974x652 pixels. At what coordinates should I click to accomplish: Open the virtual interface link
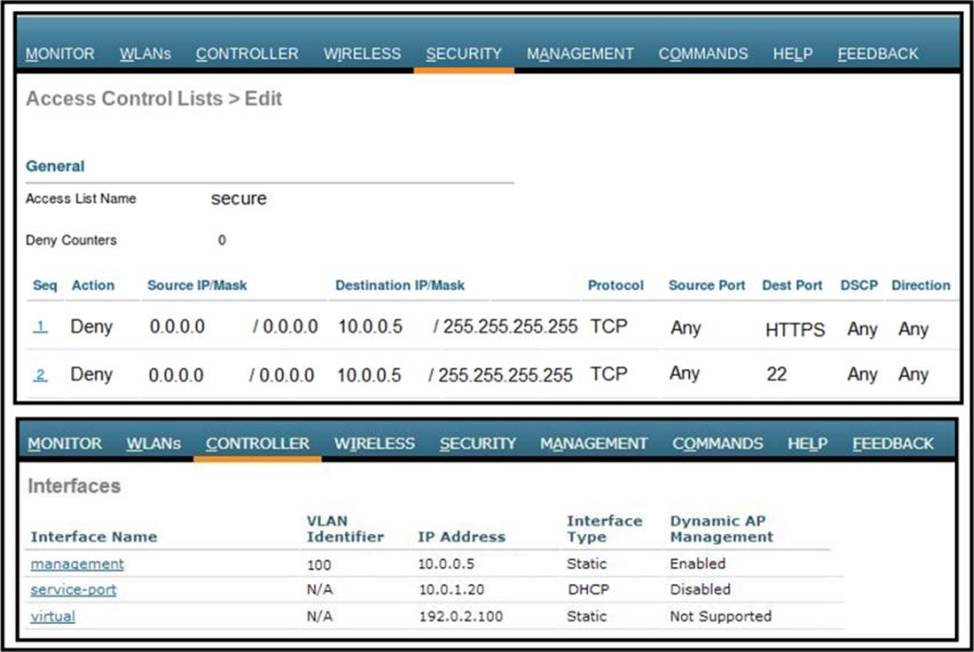tap(52, 616)
